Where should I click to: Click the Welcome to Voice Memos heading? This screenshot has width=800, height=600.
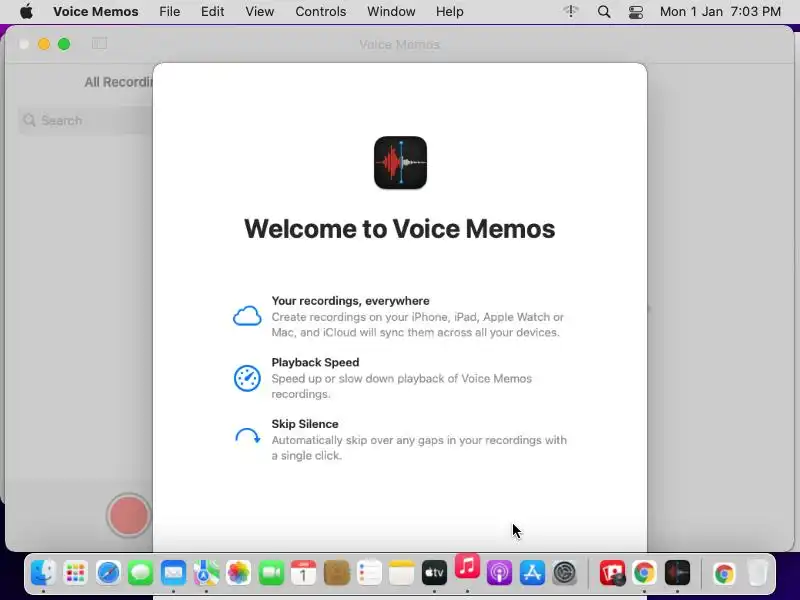coord(399,229)
